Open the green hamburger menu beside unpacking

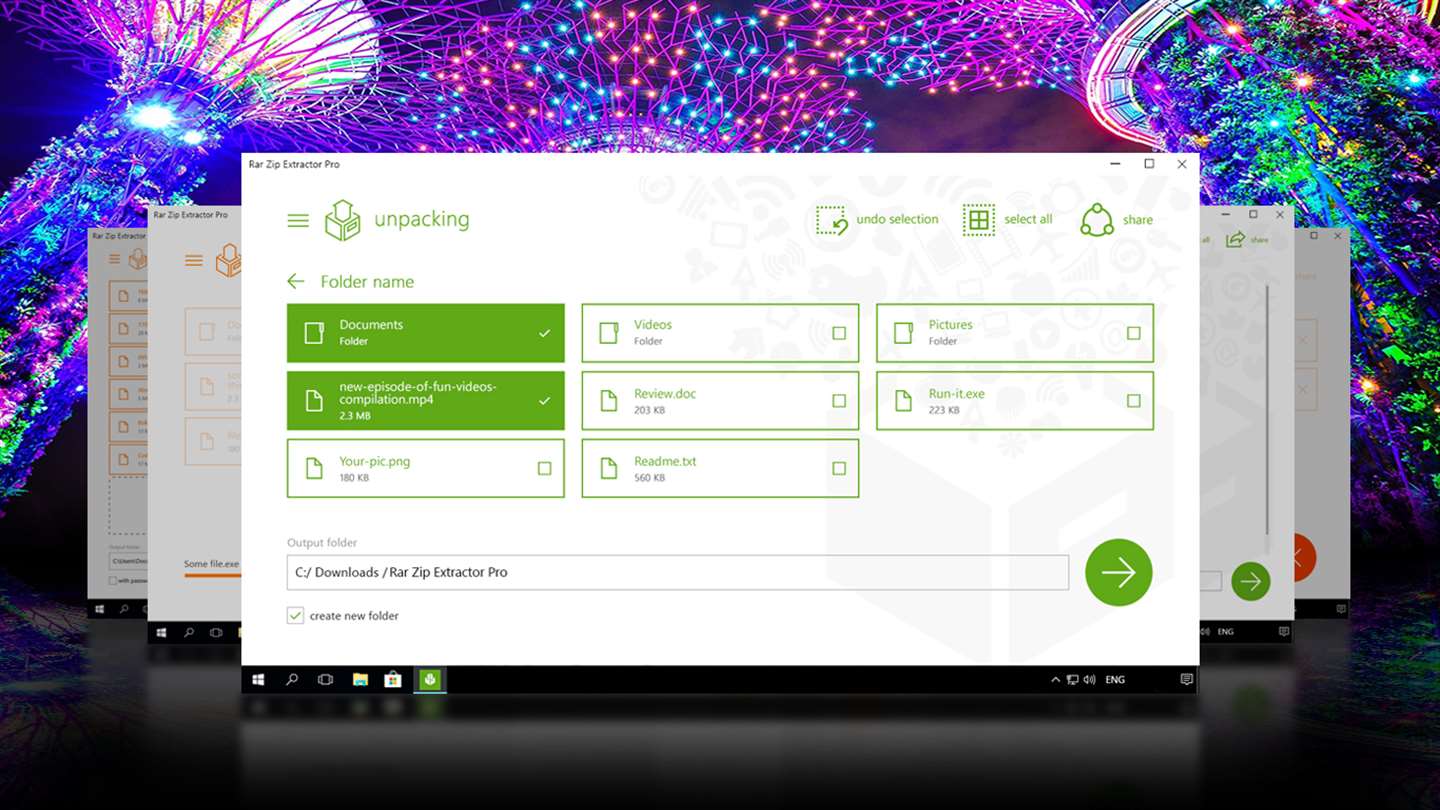coord(298,220)
